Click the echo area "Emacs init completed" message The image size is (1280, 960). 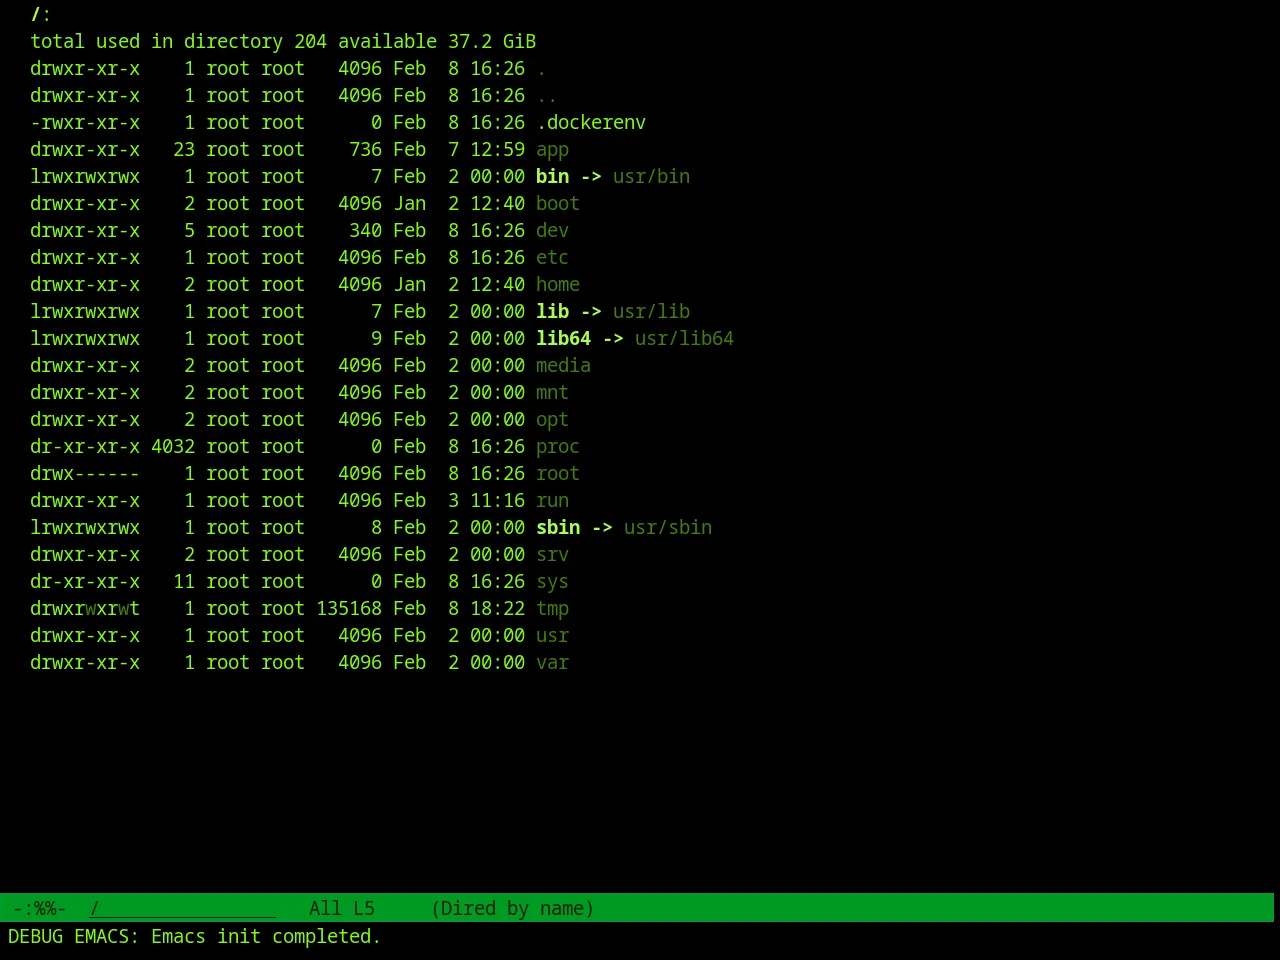(266, 937)
